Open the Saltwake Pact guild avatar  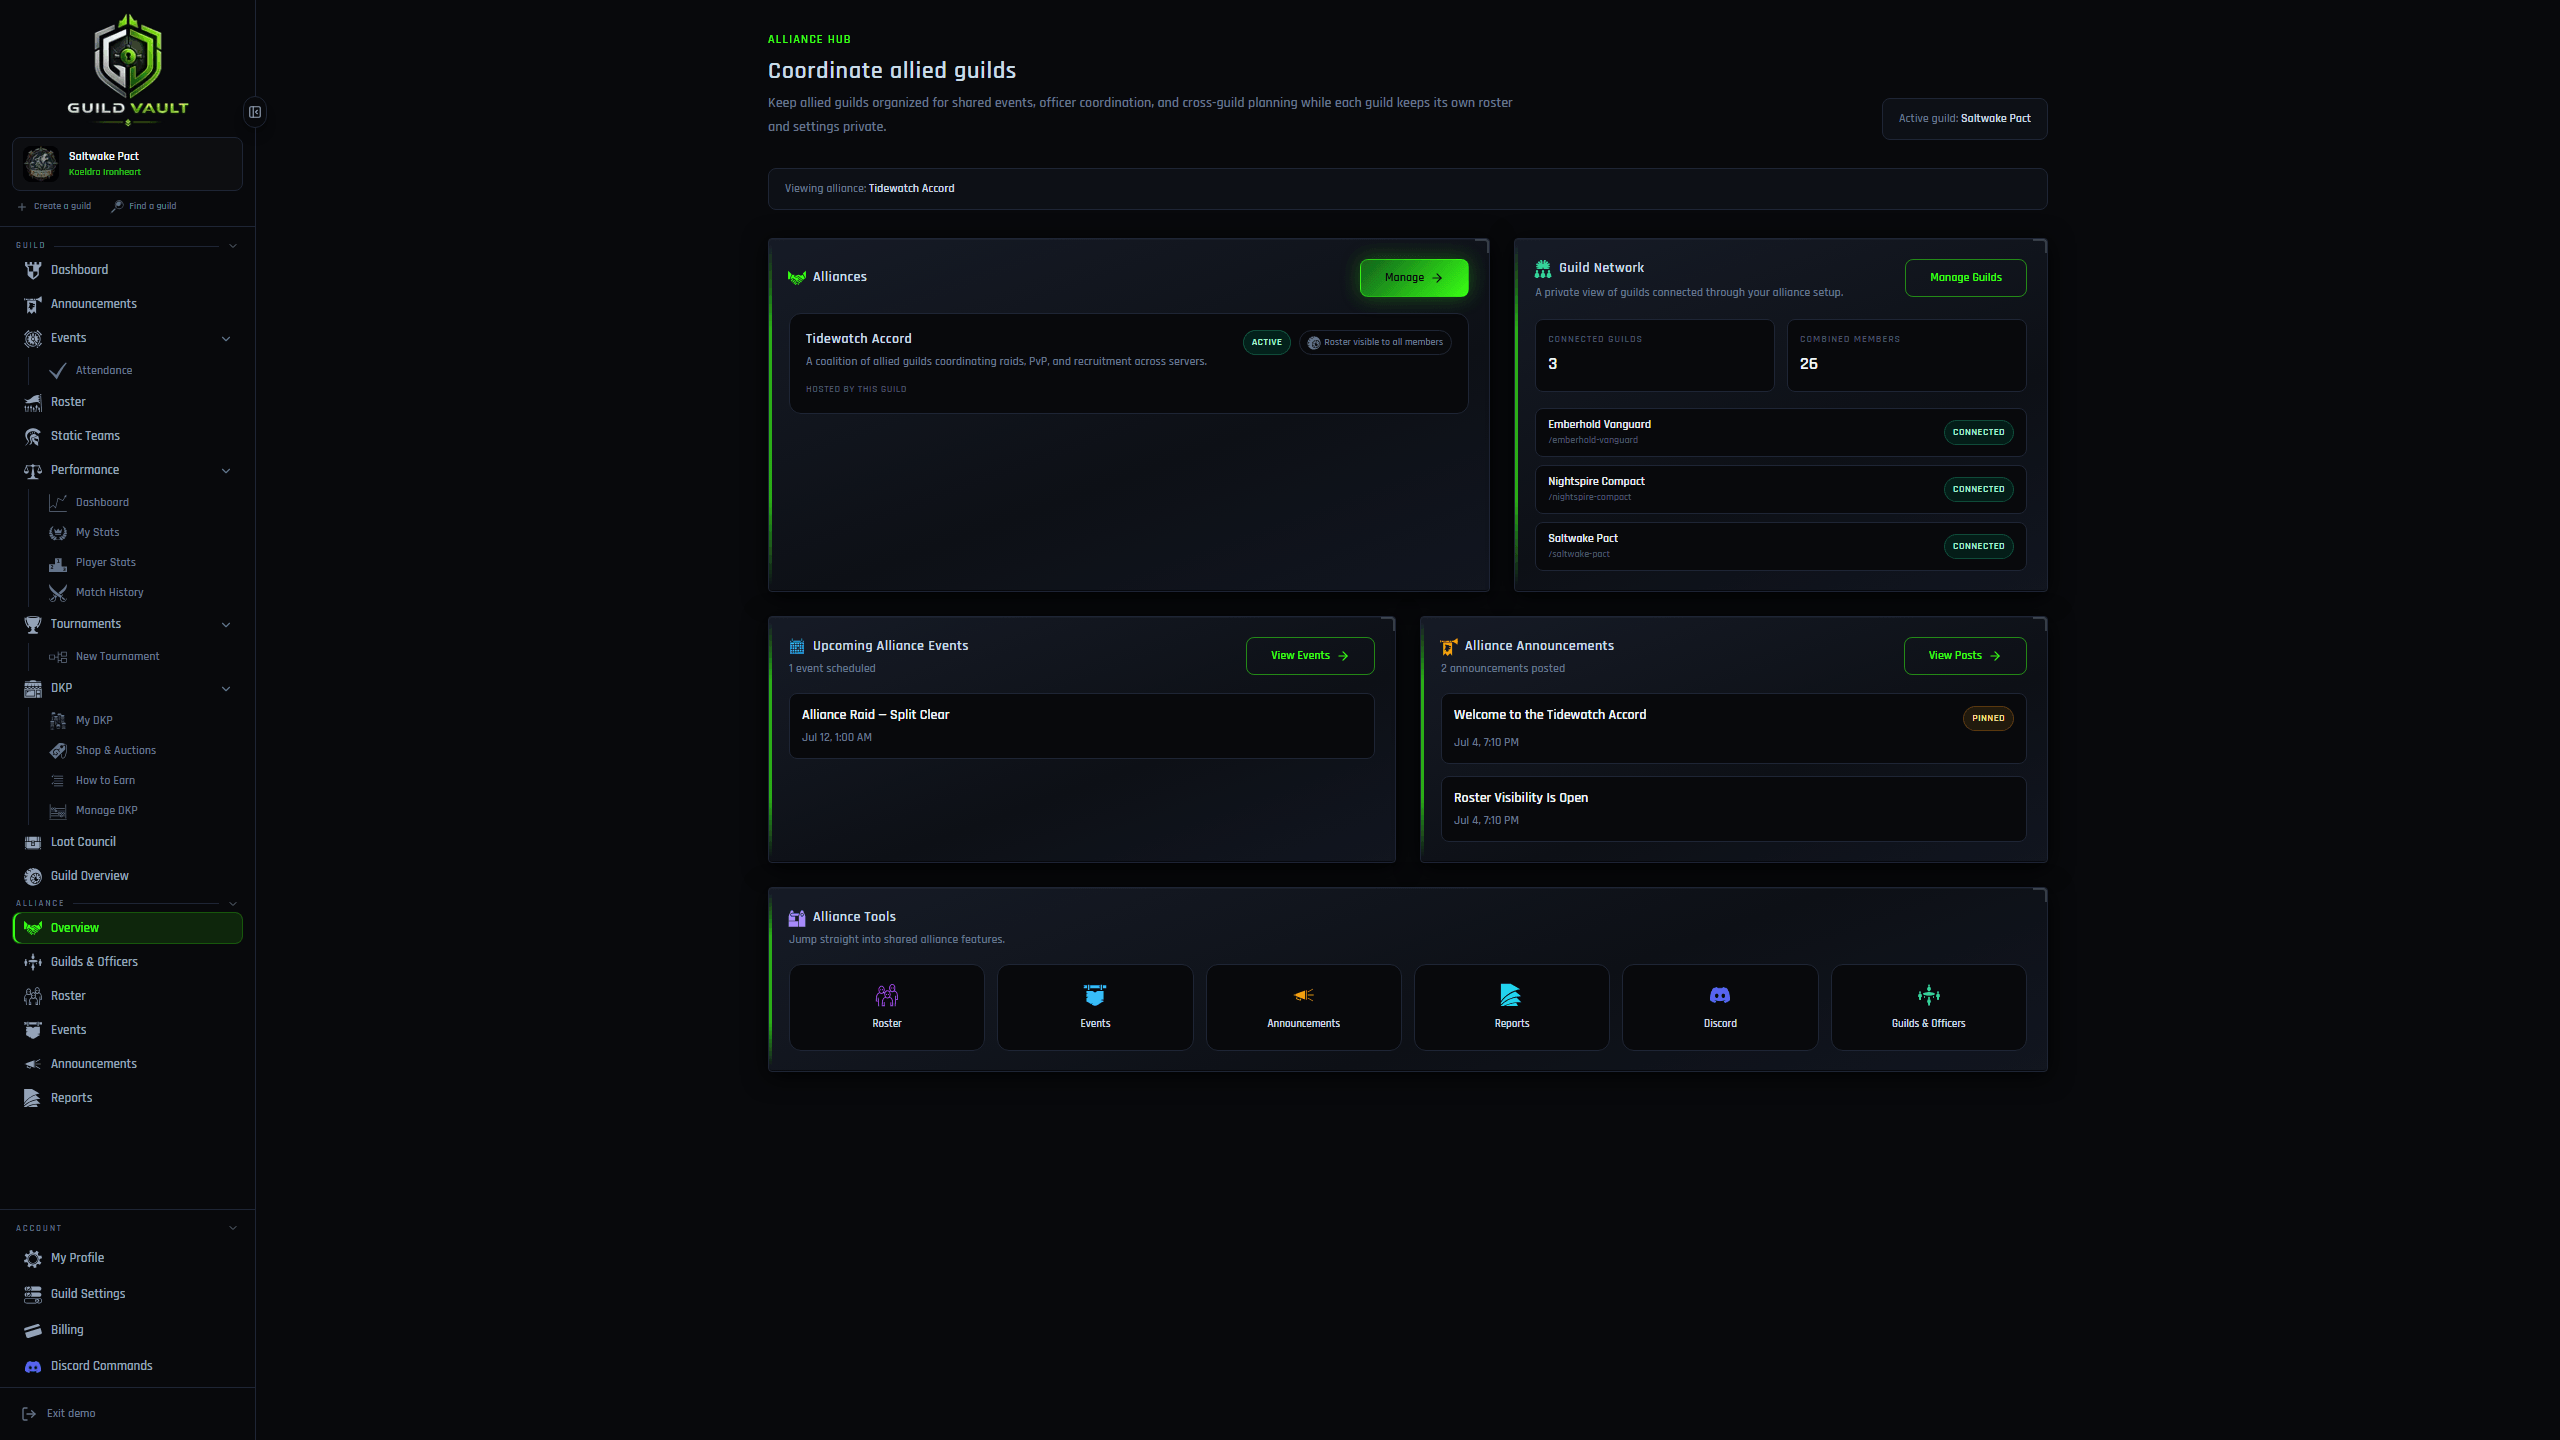click(41, 163)
